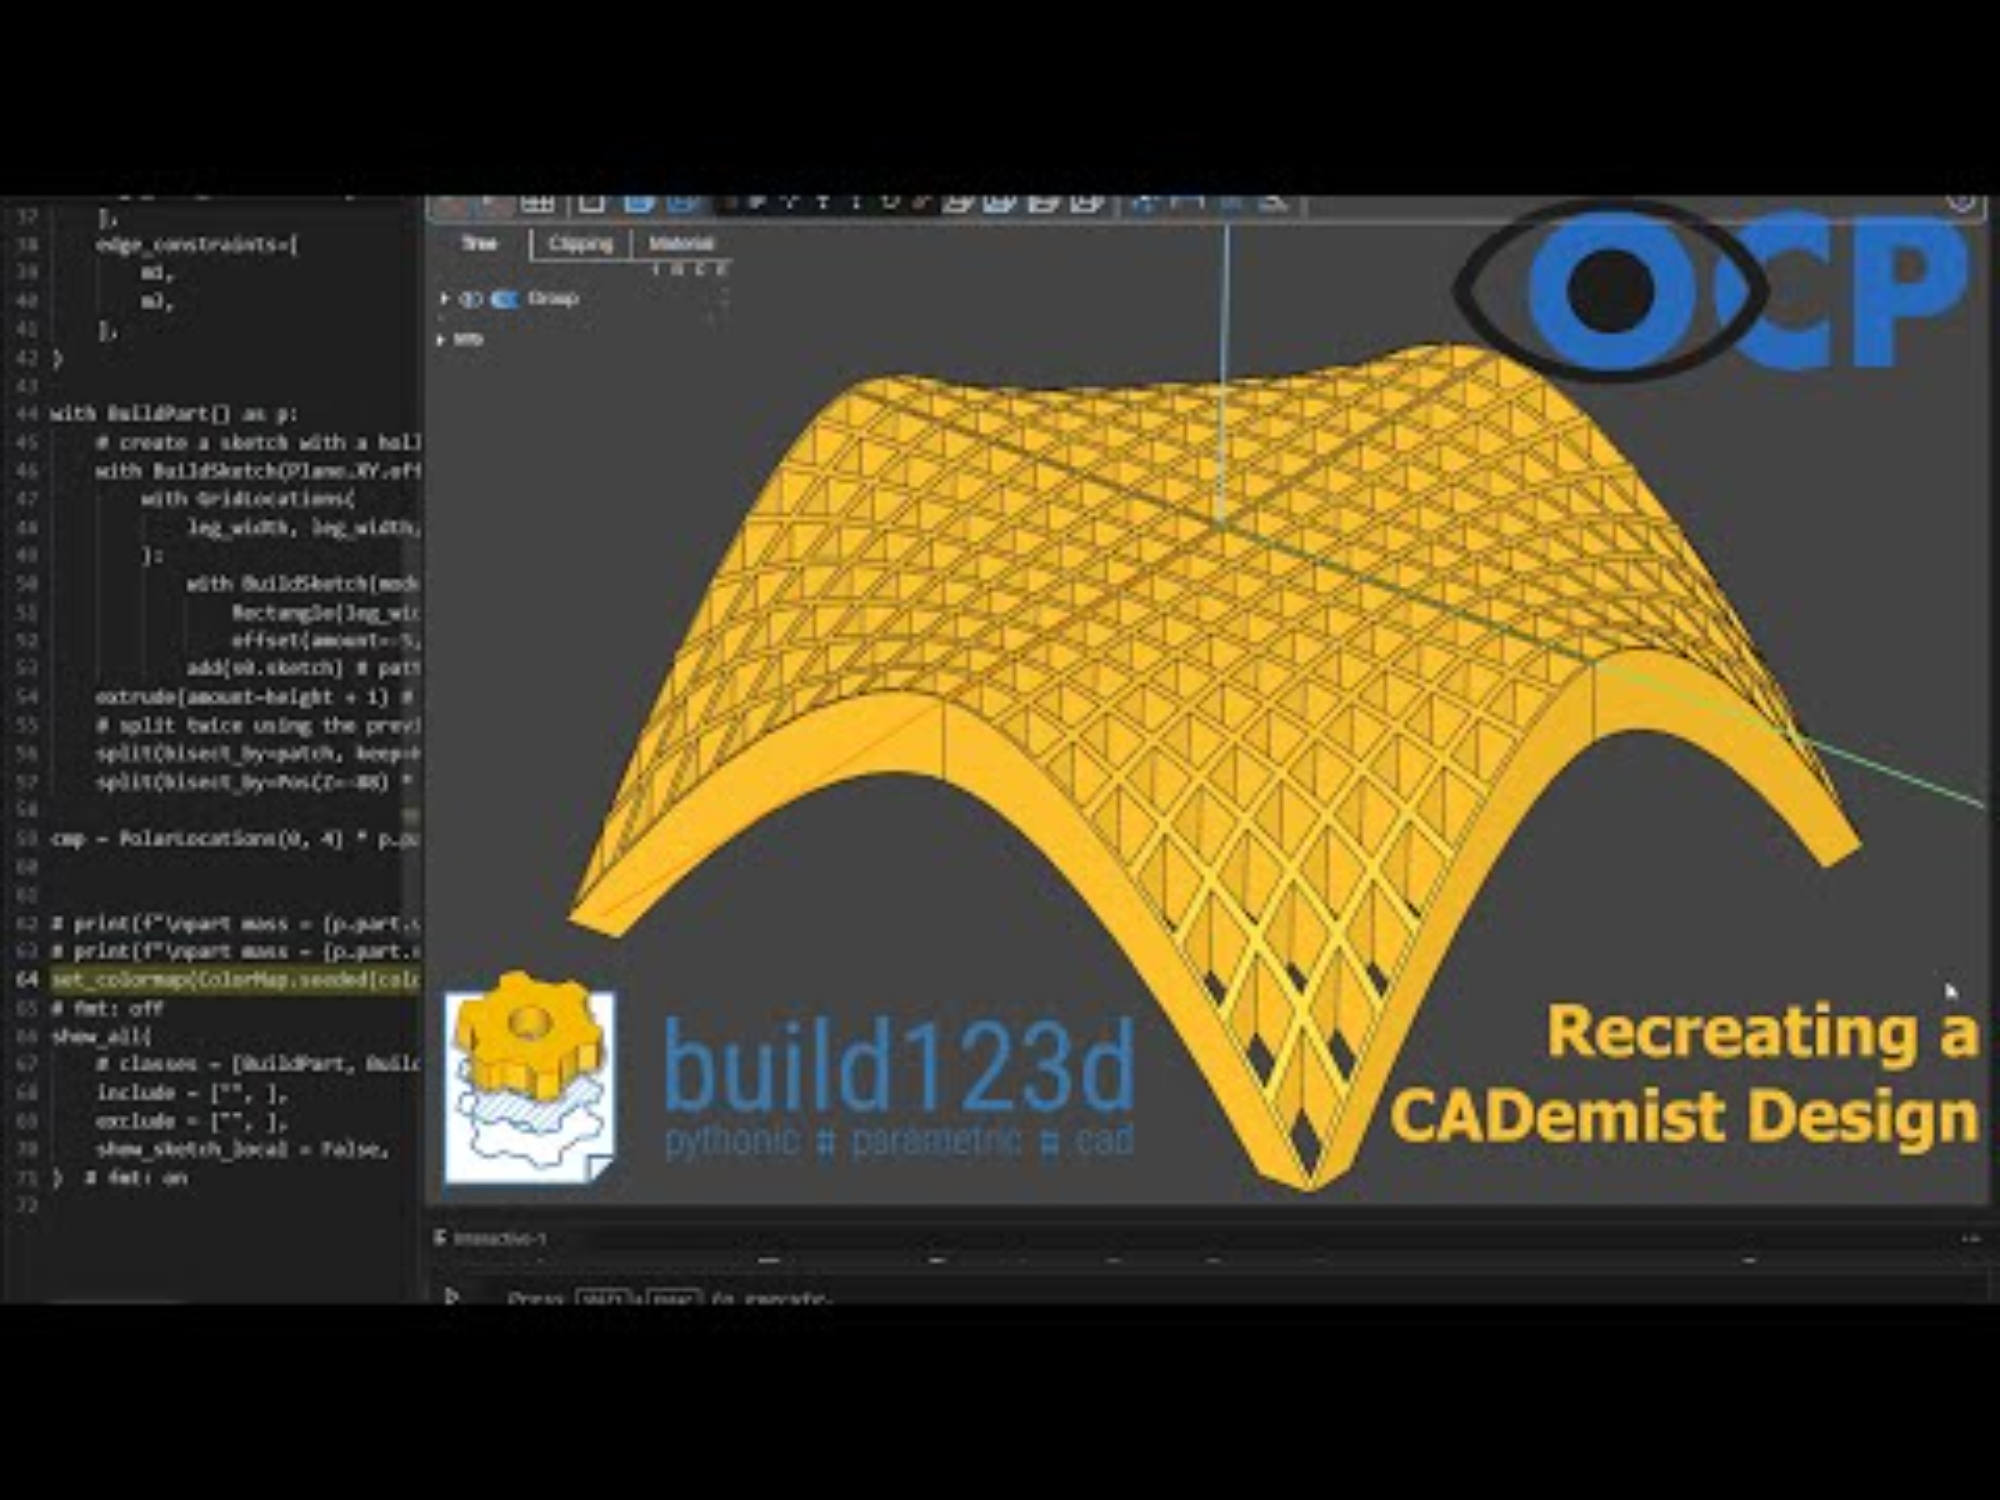Click the rightmost tool icon in viewer toolbar
The height and width of the screenshot is (1500, 2000).
pyautogui.click(x=1273, y=203)
